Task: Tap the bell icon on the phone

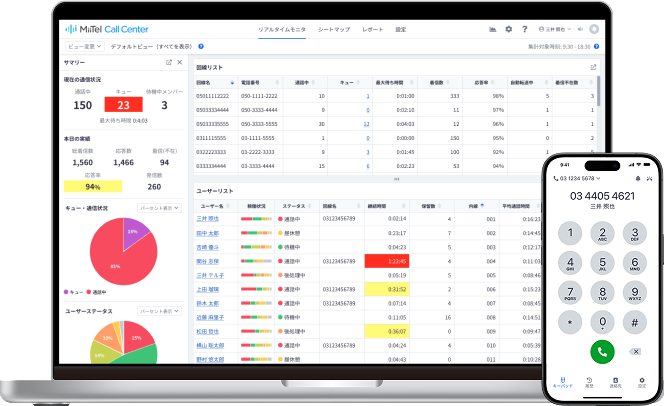Action: tap(639, 178)
